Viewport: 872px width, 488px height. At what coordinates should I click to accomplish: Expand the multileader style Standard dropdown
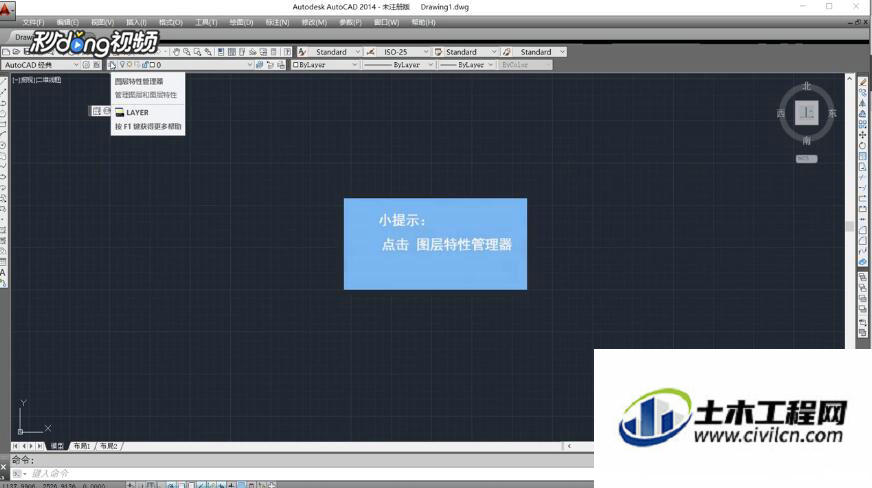point(562,52)
